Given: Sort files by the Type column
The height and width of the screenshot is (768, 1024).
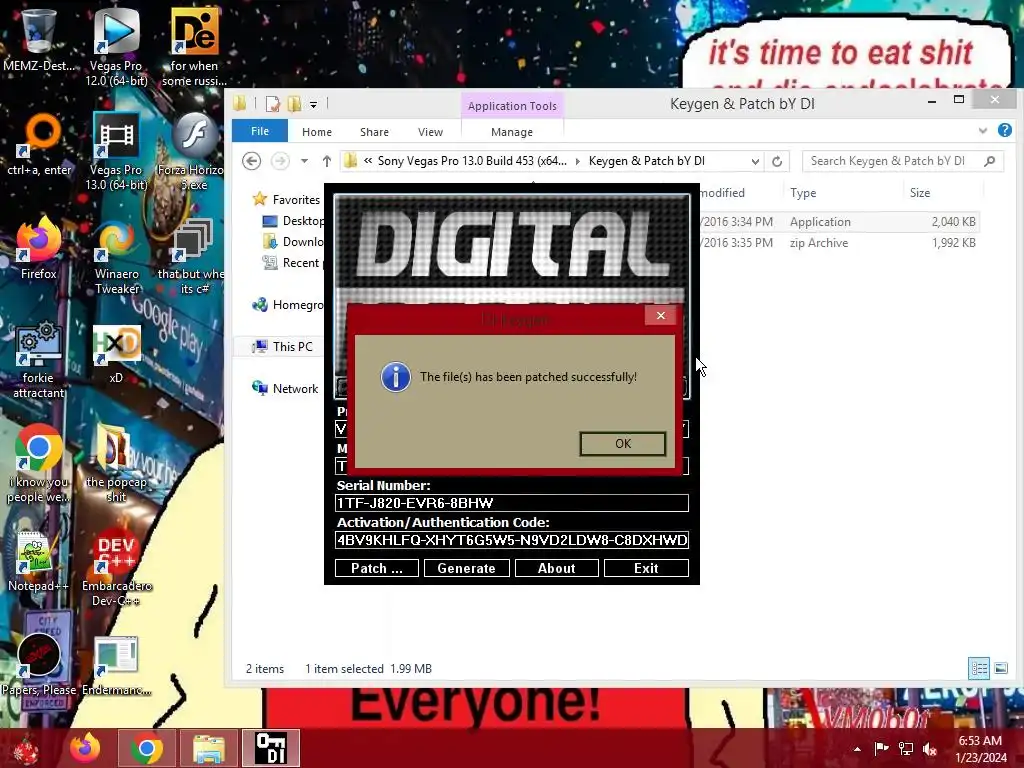Looking at the screenshot, I should (x=803, y=193).
